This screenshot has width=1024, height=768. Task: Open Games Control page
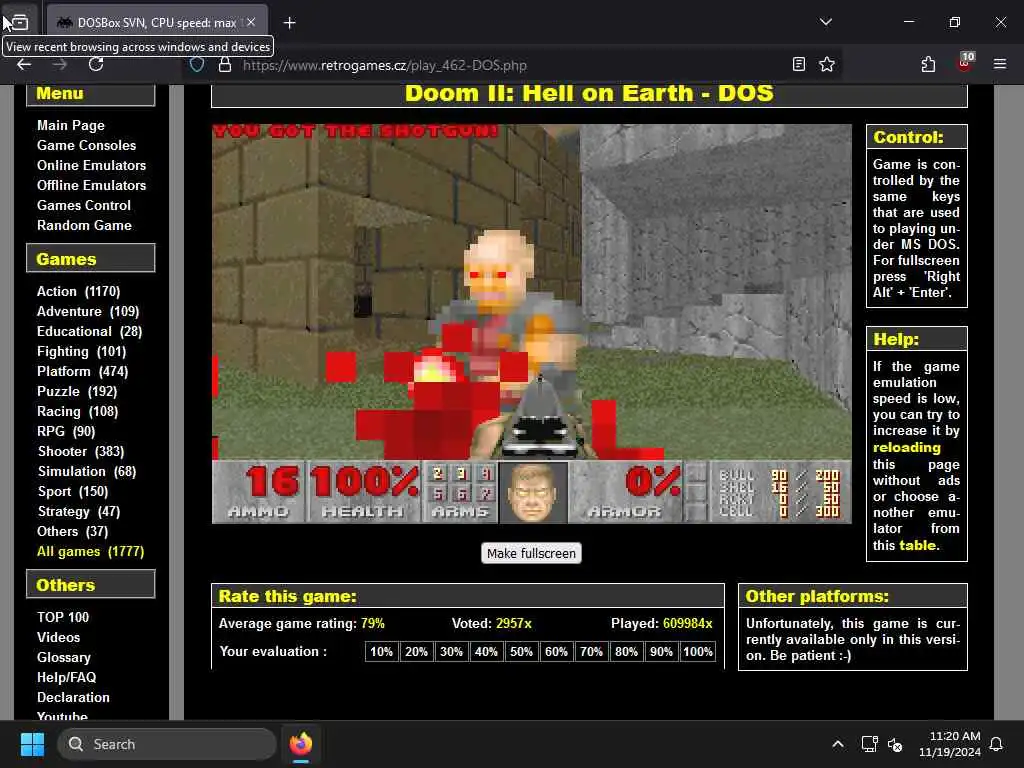click(84, 205)
